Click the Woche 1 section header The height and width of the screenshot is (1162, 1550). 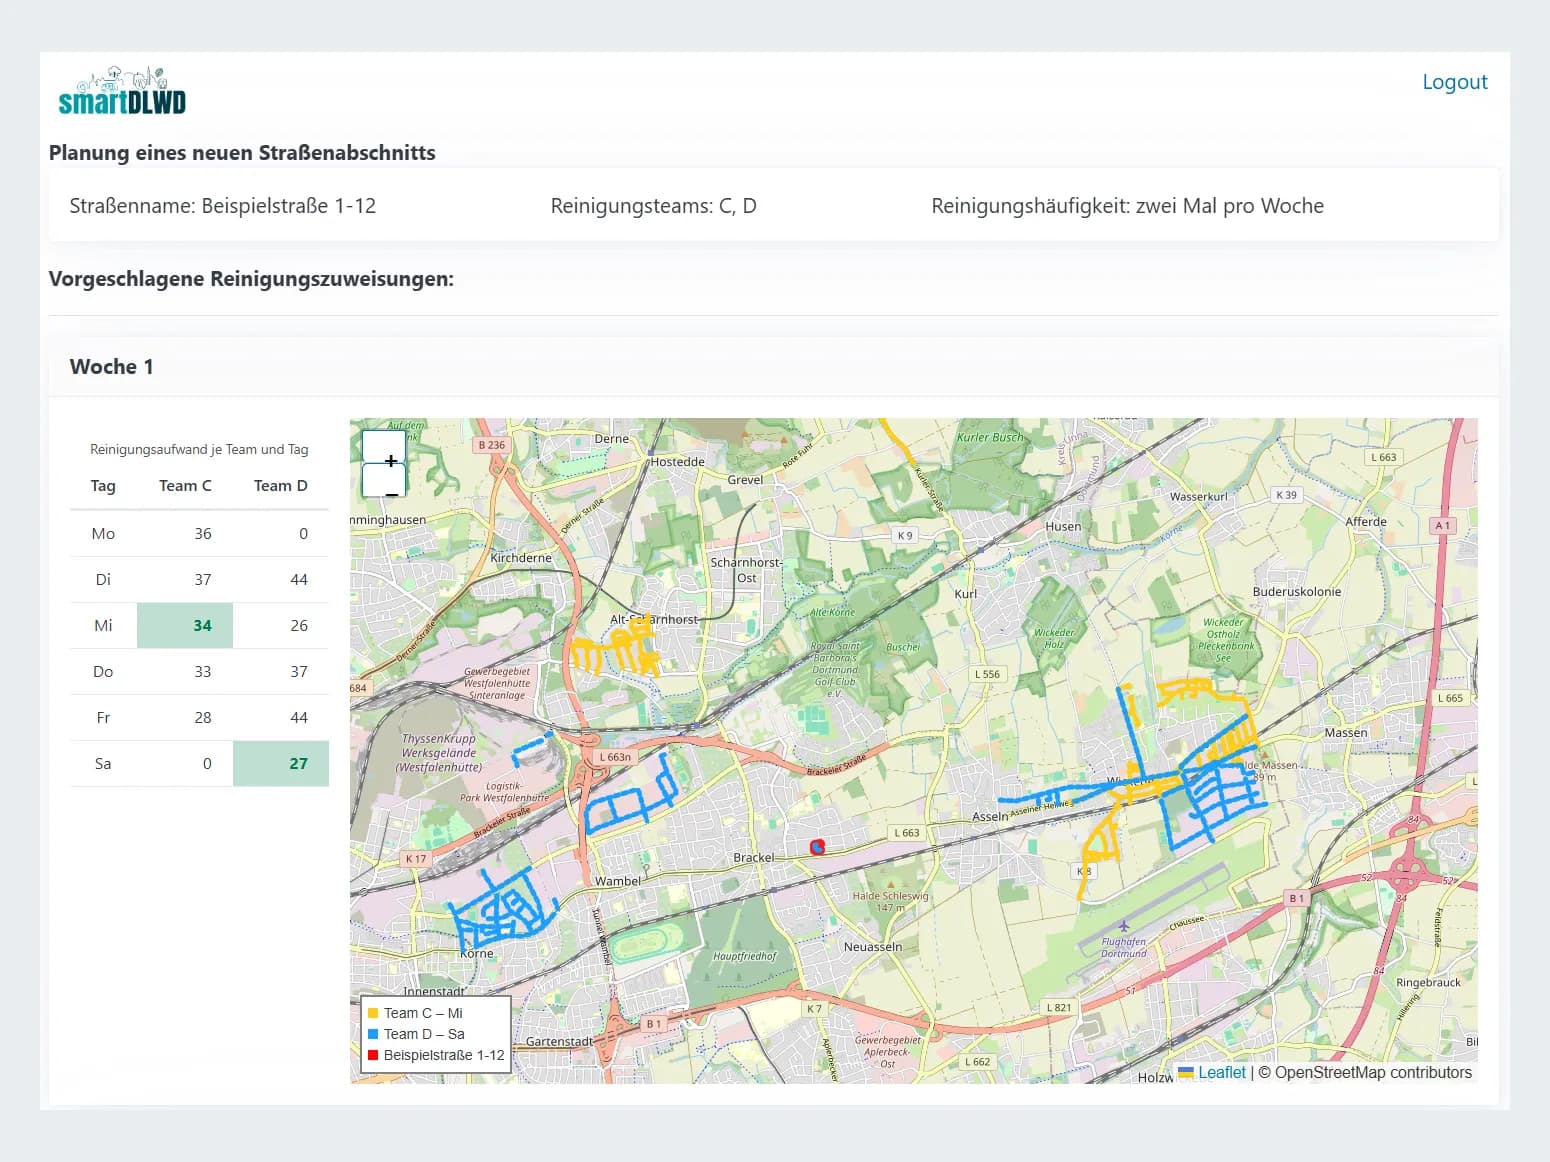[x=773, y=367]
